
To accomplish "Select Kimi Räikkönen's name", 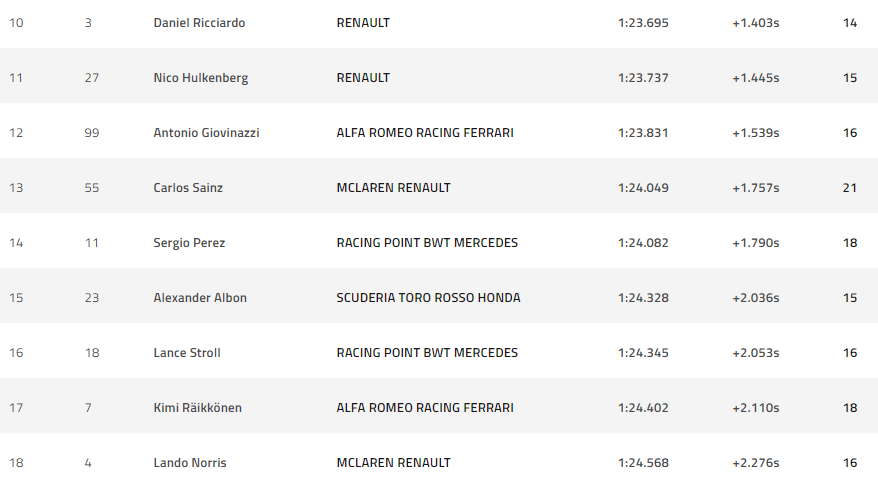I will pos(198,407).
